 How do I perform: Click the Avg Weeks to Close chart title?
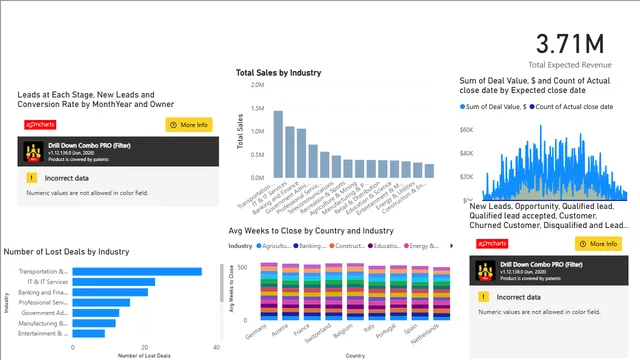tap(311, 231)
